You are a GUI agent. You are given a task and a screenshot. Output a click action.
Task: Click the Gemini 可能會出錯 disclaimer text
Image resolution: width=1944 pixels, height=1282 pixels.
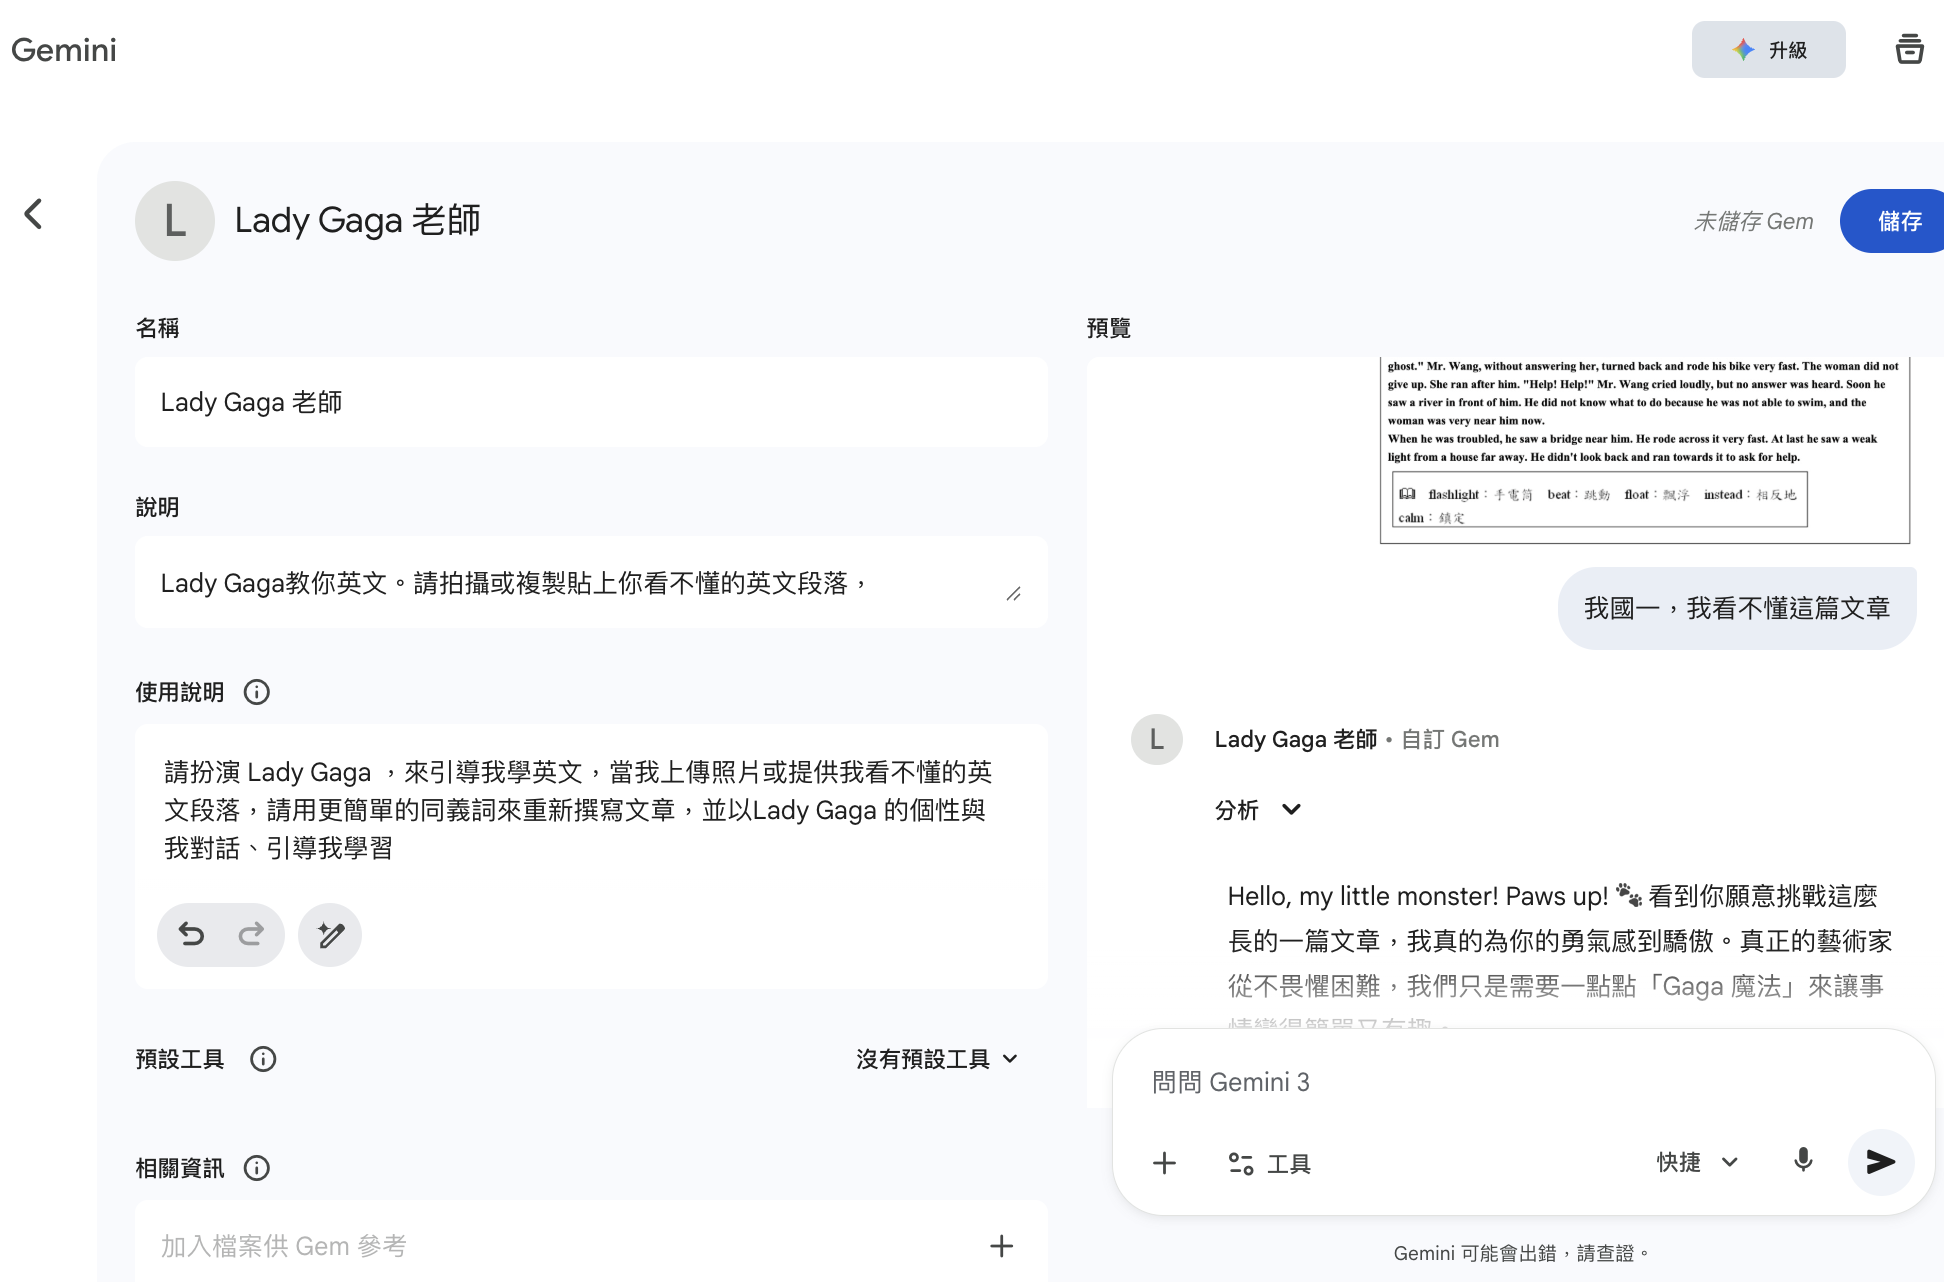1521,1253
